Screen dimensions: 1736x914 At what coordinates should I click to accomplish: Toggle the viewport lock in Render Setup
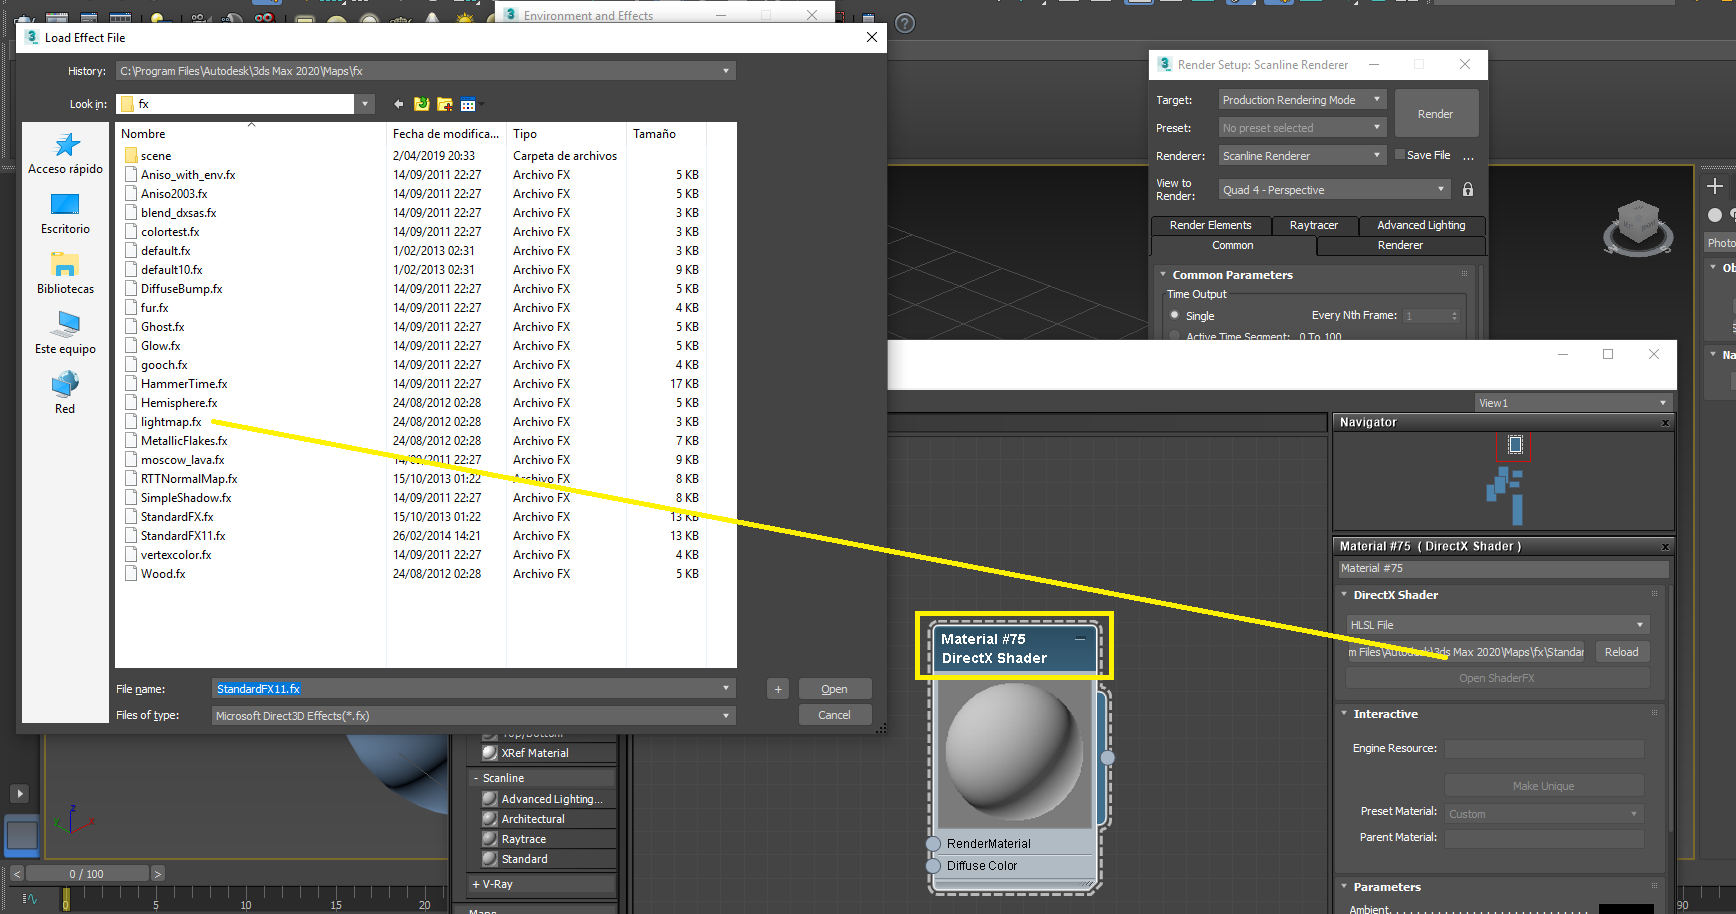click(1467, 188)
